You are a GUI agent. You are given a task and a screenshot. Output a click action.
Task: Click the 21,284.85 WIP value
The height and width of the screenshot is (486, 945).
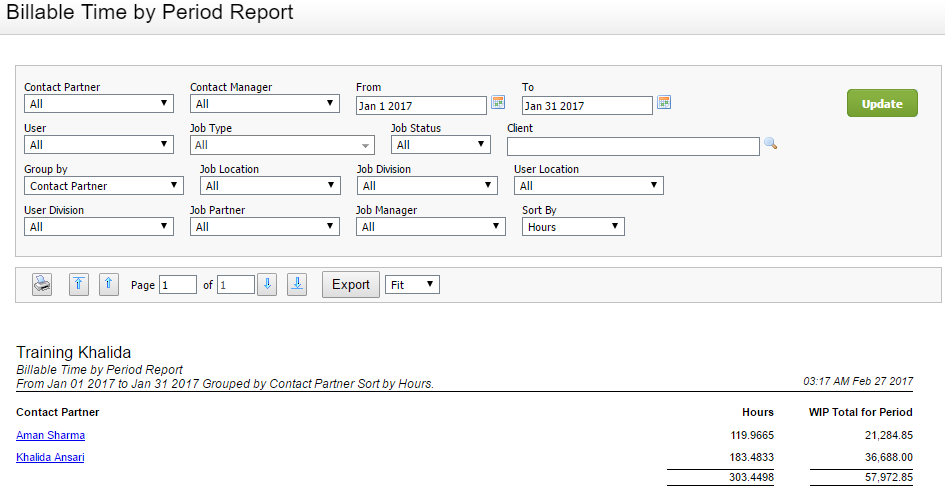pyautogui.click(x=888, y=435)
